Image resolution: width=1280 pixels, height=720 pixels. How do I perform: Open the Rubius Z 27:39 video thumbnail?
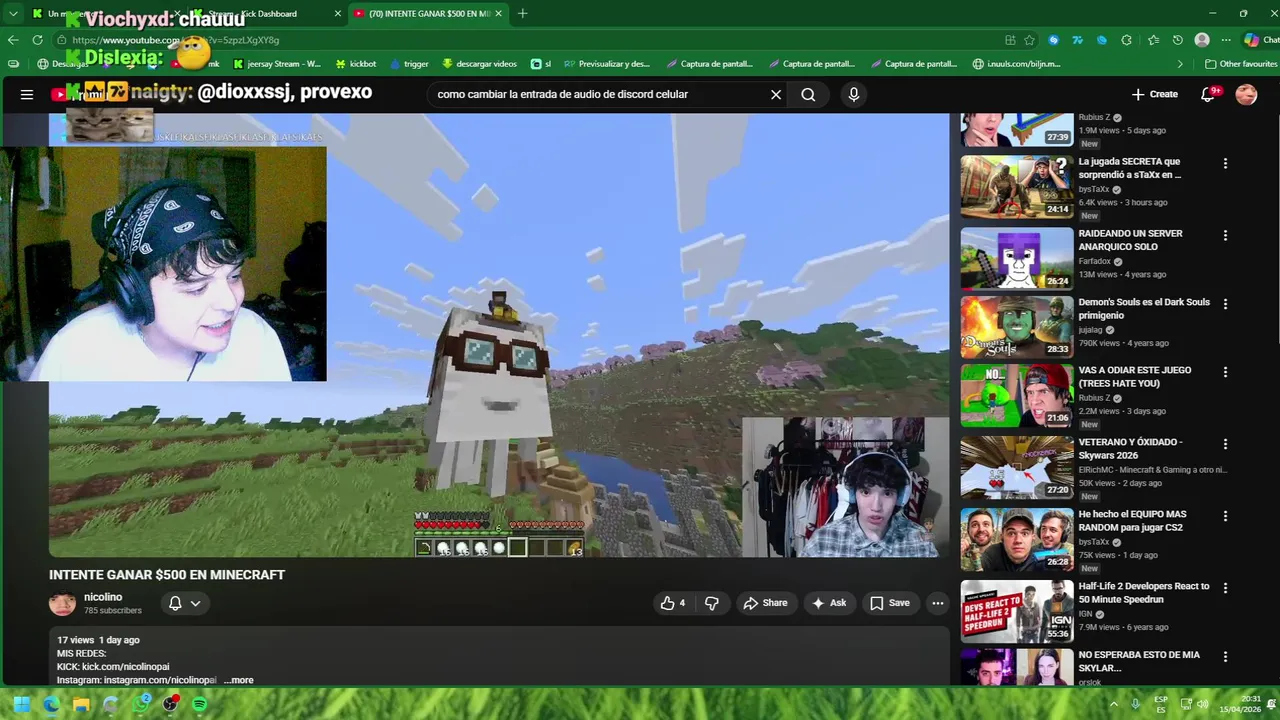(x=1017, y=130)
